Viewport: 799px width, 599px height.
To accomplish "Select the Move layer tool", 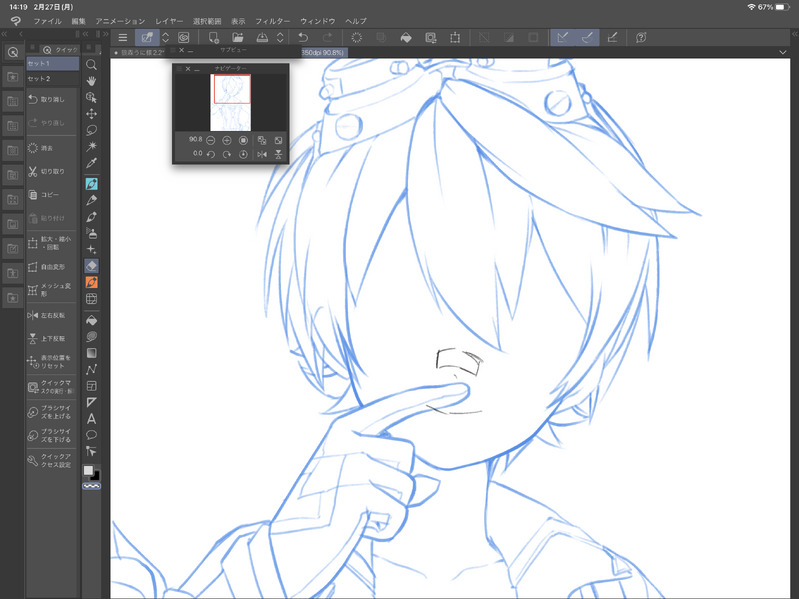I will click(91, 114).
